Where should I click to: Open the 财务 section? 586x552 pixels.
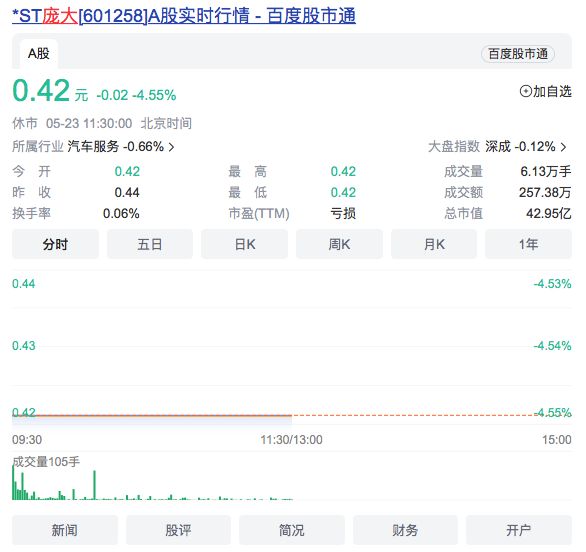tap(405, 530)
